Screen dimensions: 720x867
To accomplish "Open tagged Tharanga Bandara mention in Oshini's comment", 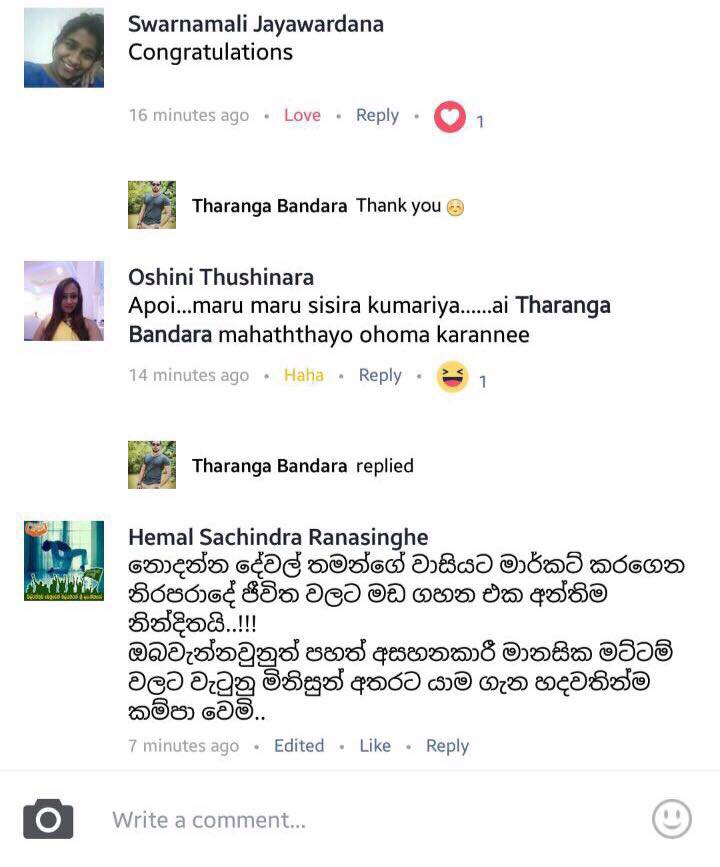I will (563, 305).
